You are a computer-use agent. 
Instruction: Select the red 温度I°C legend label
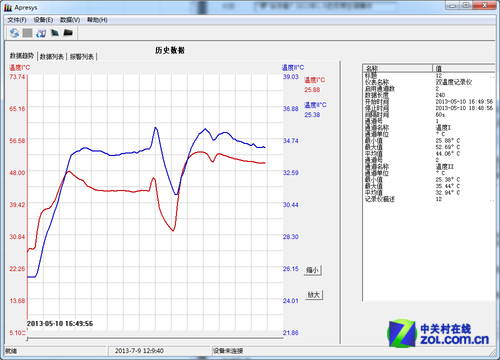[314, 80]
